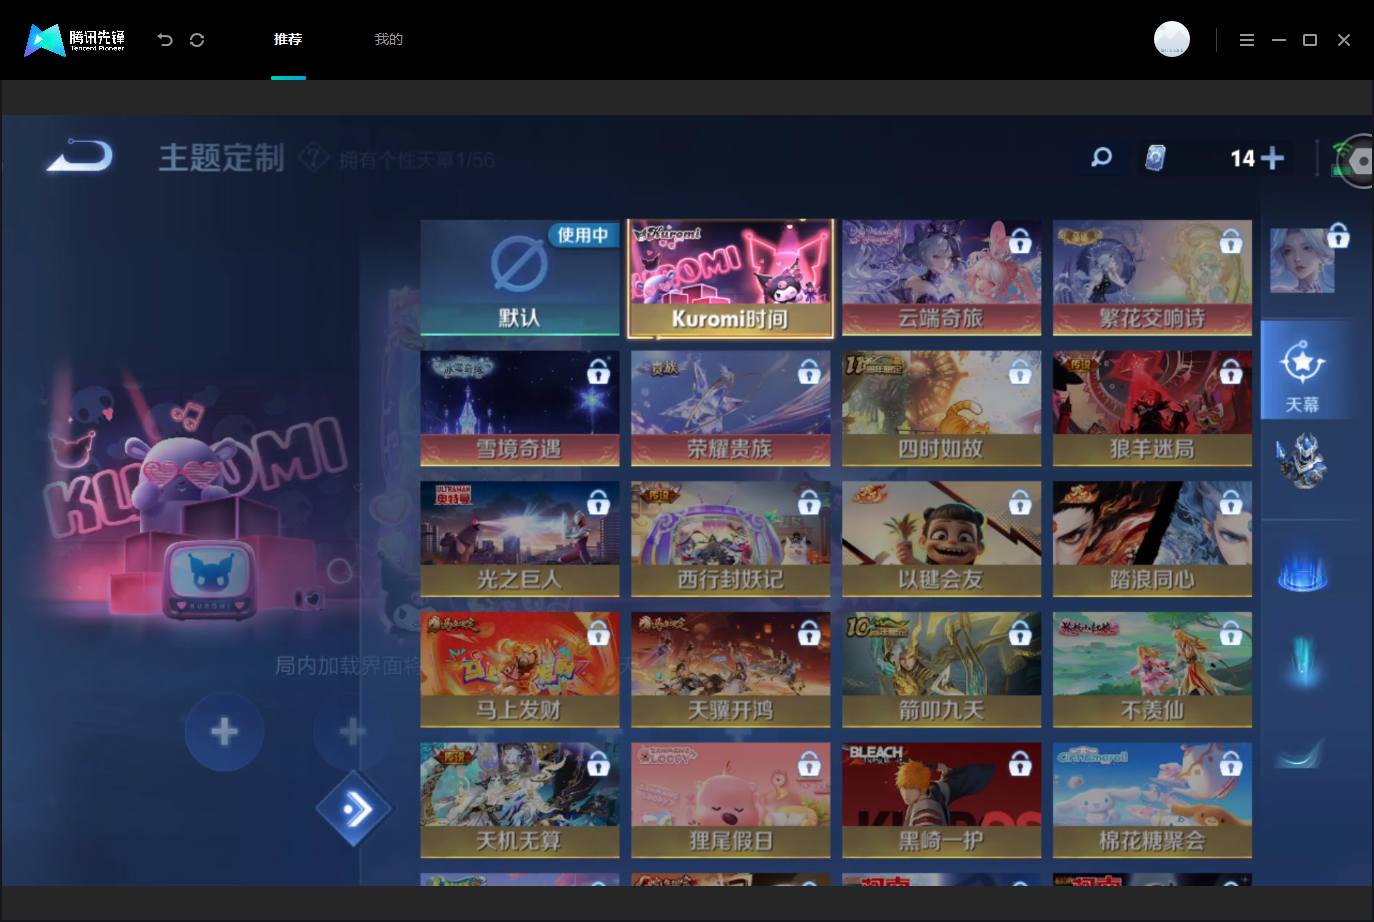Screen dimensions: 1374x922
Task: Open the hamburger menu in the title bar
Action: tap(1246, 40)
